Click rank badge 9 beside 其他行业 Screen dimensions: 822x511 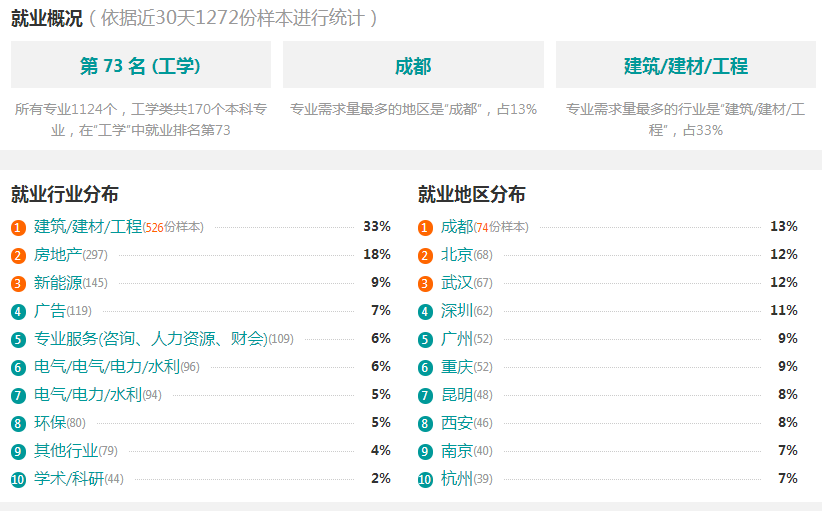(18, 452)
